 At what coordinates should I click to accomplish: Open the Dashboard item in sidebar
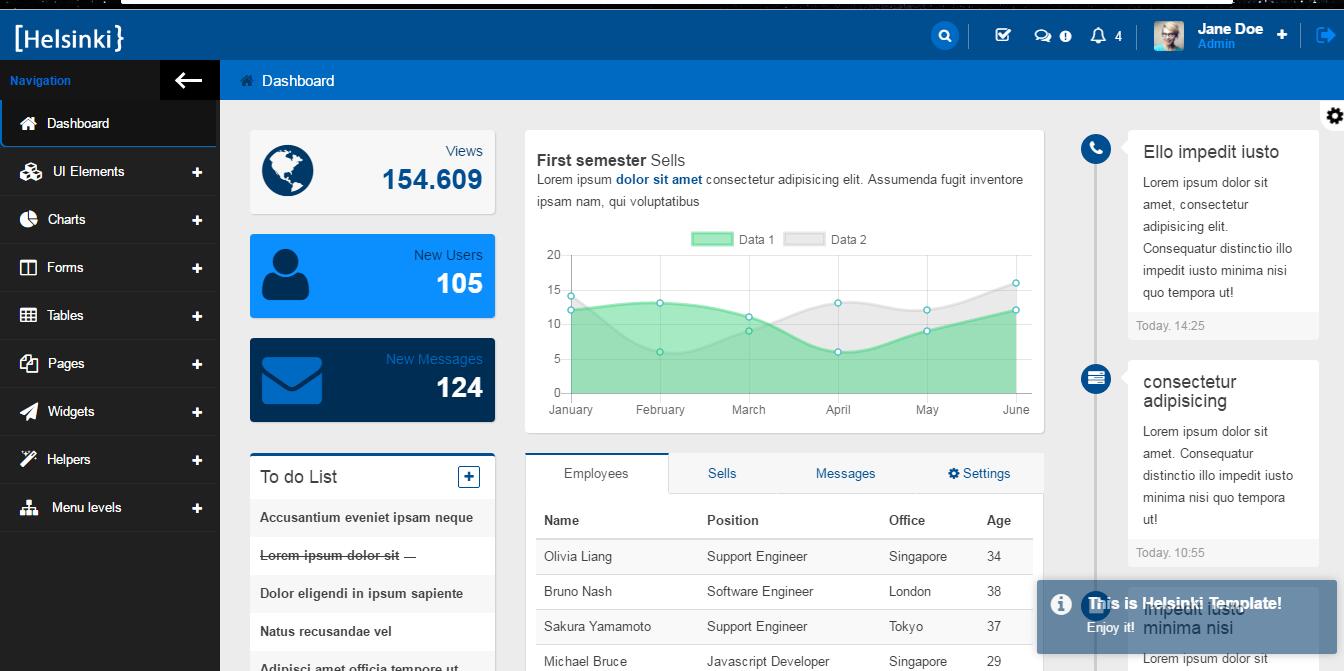pos(109,124)
